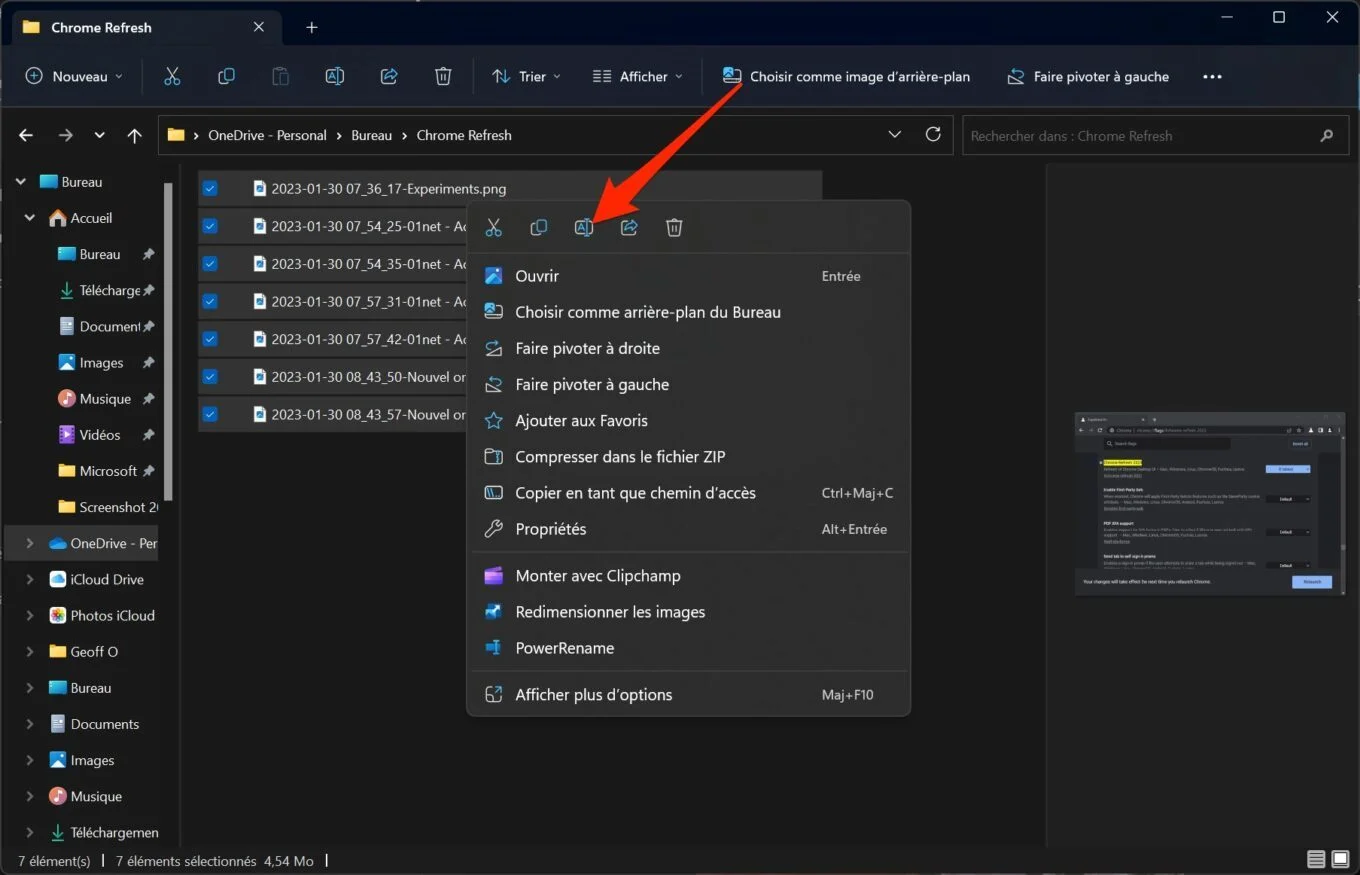
Task: Expand the Geoff O tree node
Action: tap(30, 652)
